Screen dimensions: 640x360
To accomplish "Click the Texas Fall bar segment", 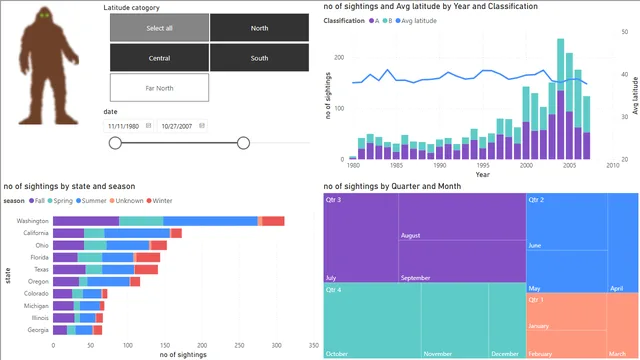I will pos(69,269).
